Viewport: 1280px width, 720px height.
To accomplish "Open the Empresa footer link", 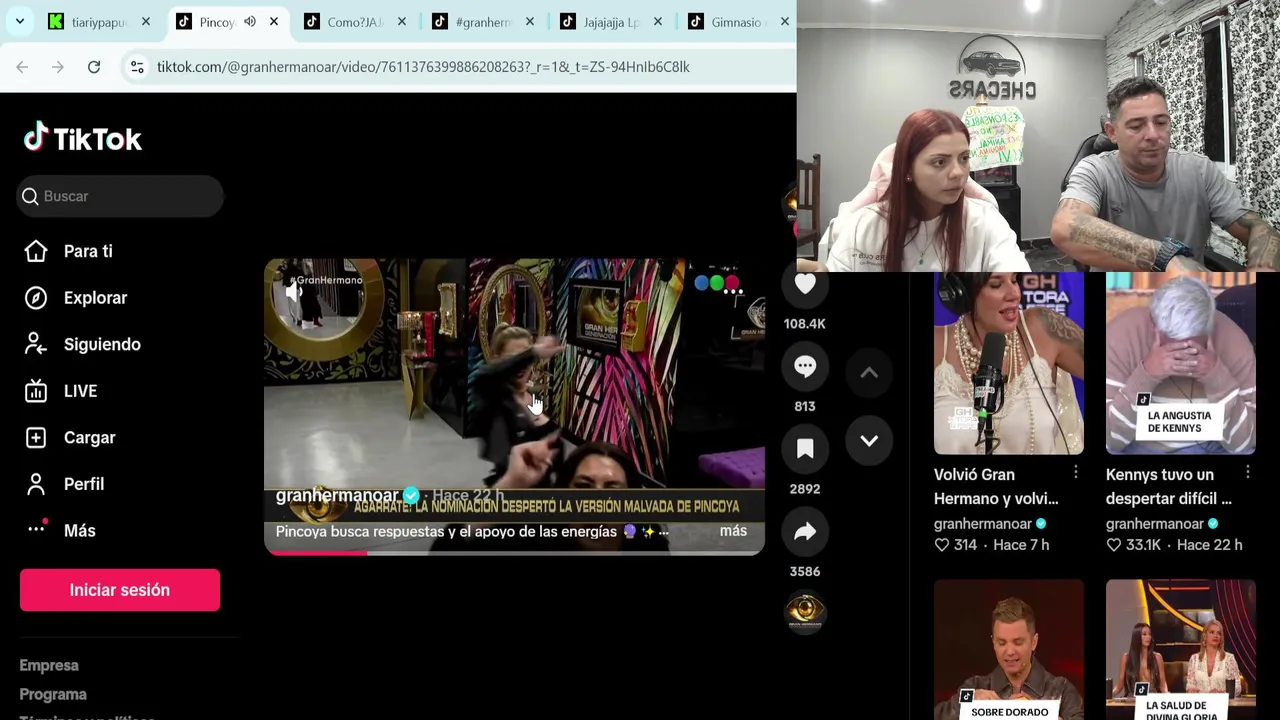I will (x=49, y=665).
